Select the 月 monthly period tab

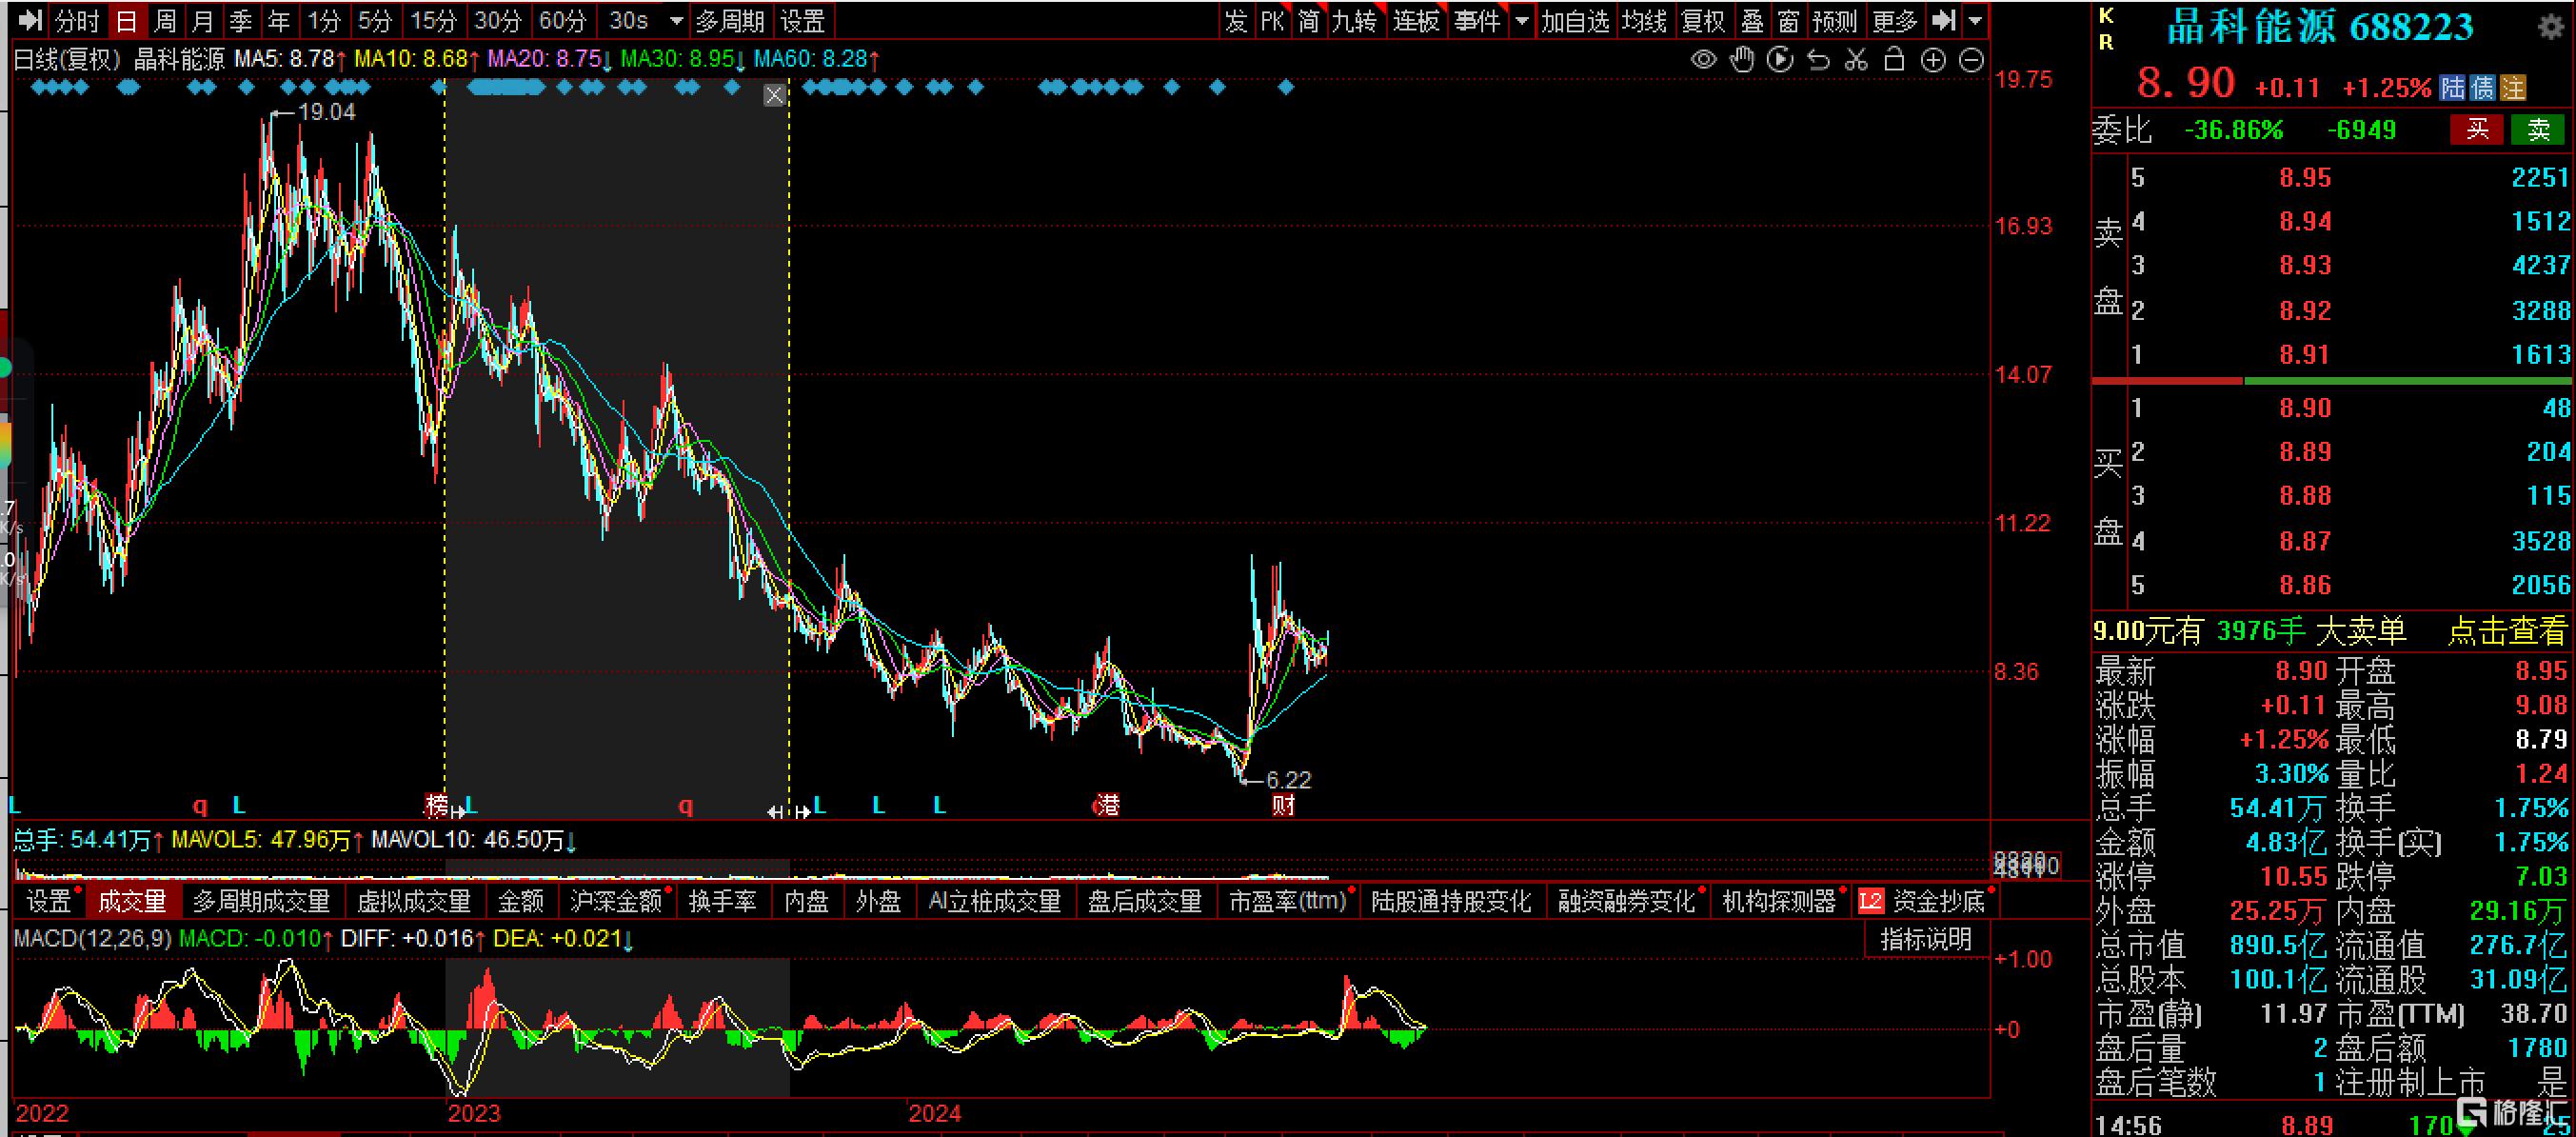coord(203,20)
